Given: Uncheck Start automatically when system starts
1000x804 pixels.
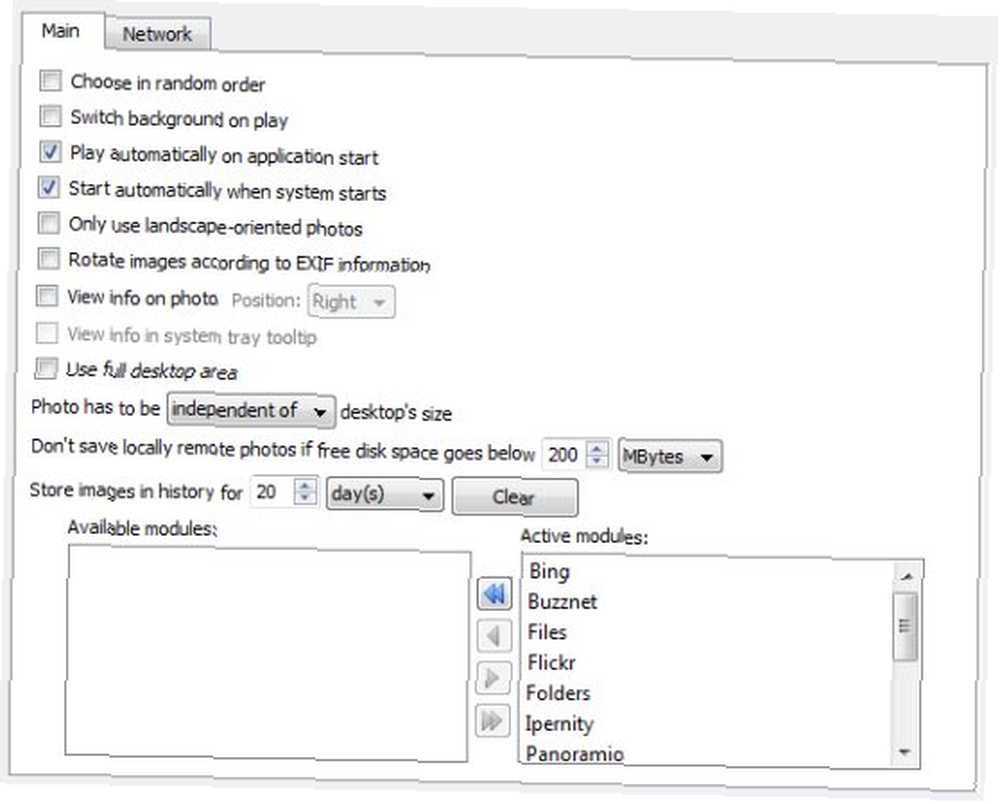Looking at the screenshot, I should click(49, 187).
